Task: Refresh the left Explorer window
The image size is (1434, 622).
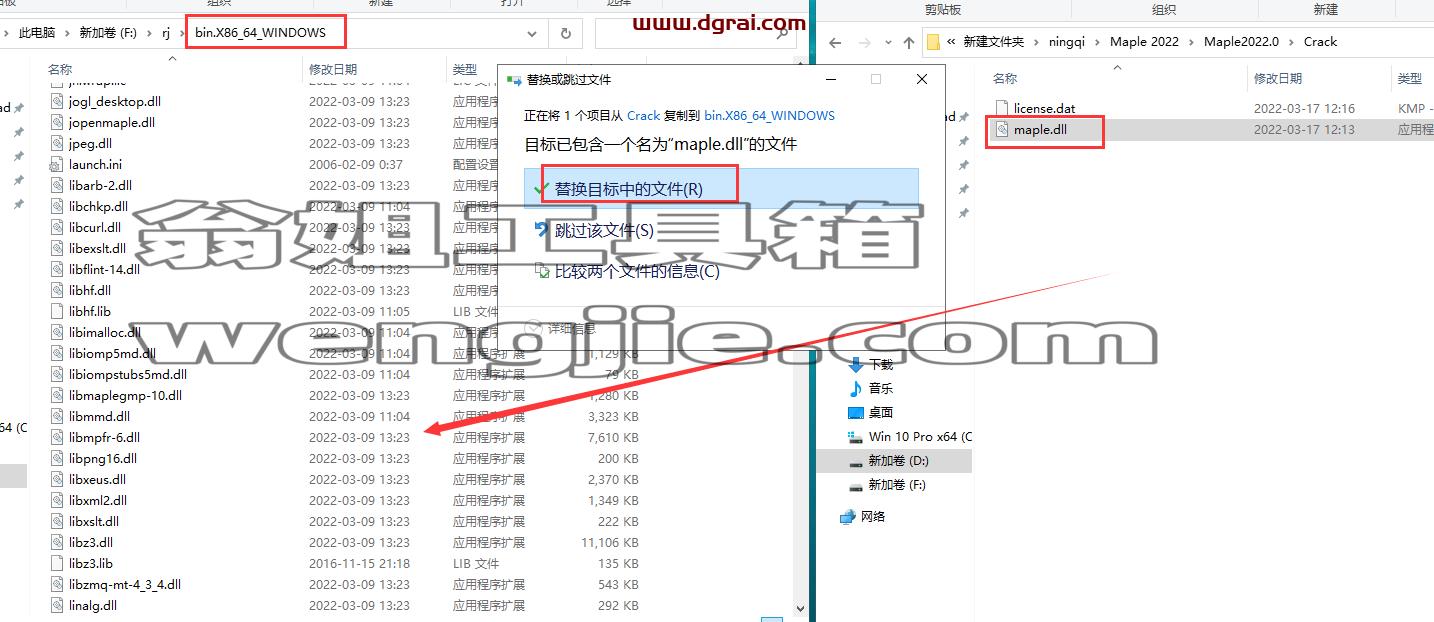Action: point(565,33)
